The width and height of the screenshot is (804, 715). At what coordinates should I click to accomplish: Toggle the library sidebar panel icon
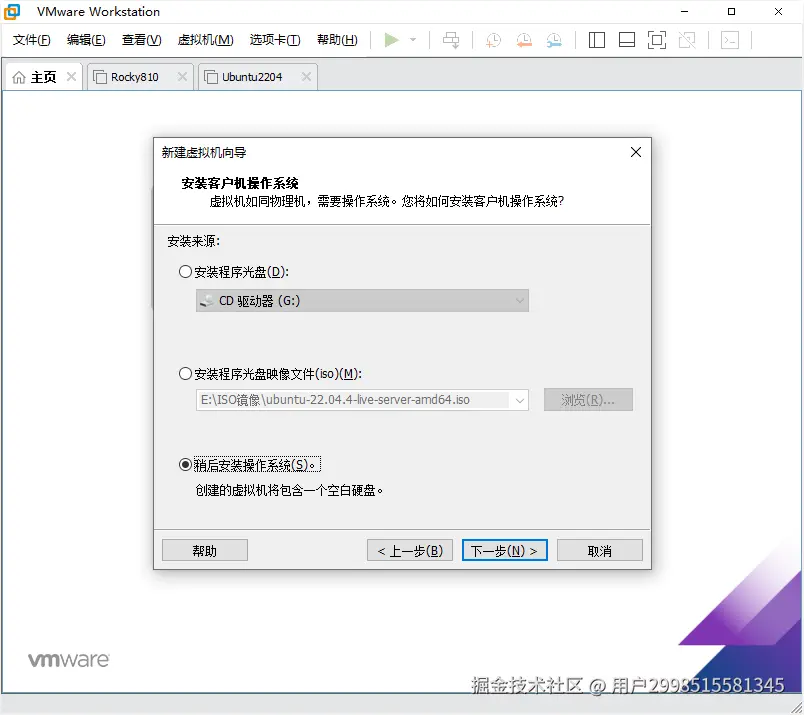(x=596, y=40)
